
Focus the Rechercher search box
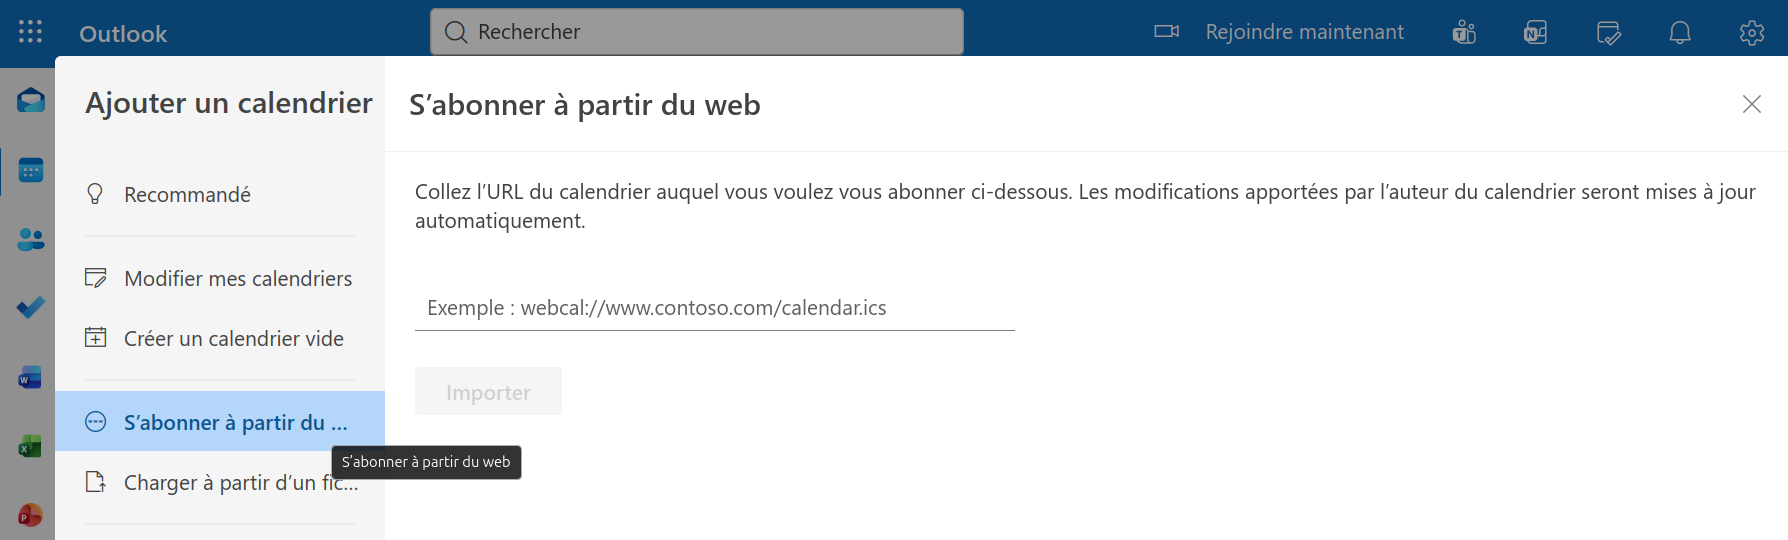(x=697, y=32)
